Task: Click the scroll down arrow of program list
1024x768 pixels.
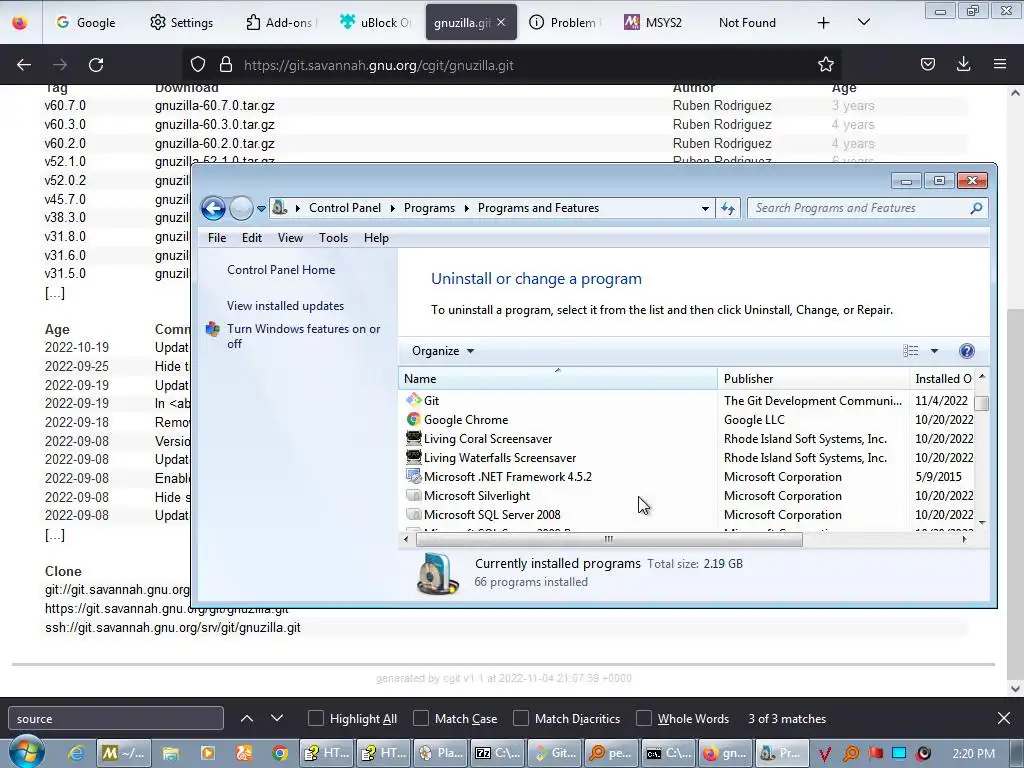Action: click(x=982, y=523)
